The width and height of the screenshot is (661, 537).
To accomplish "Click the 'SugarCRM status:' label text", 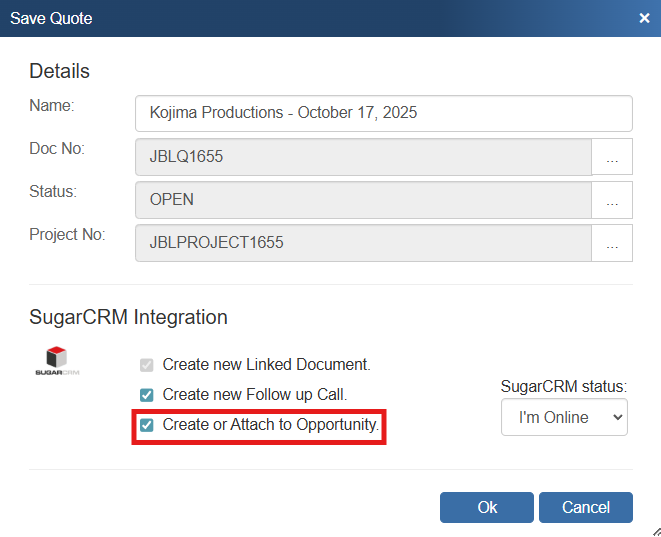I will 564,386.
